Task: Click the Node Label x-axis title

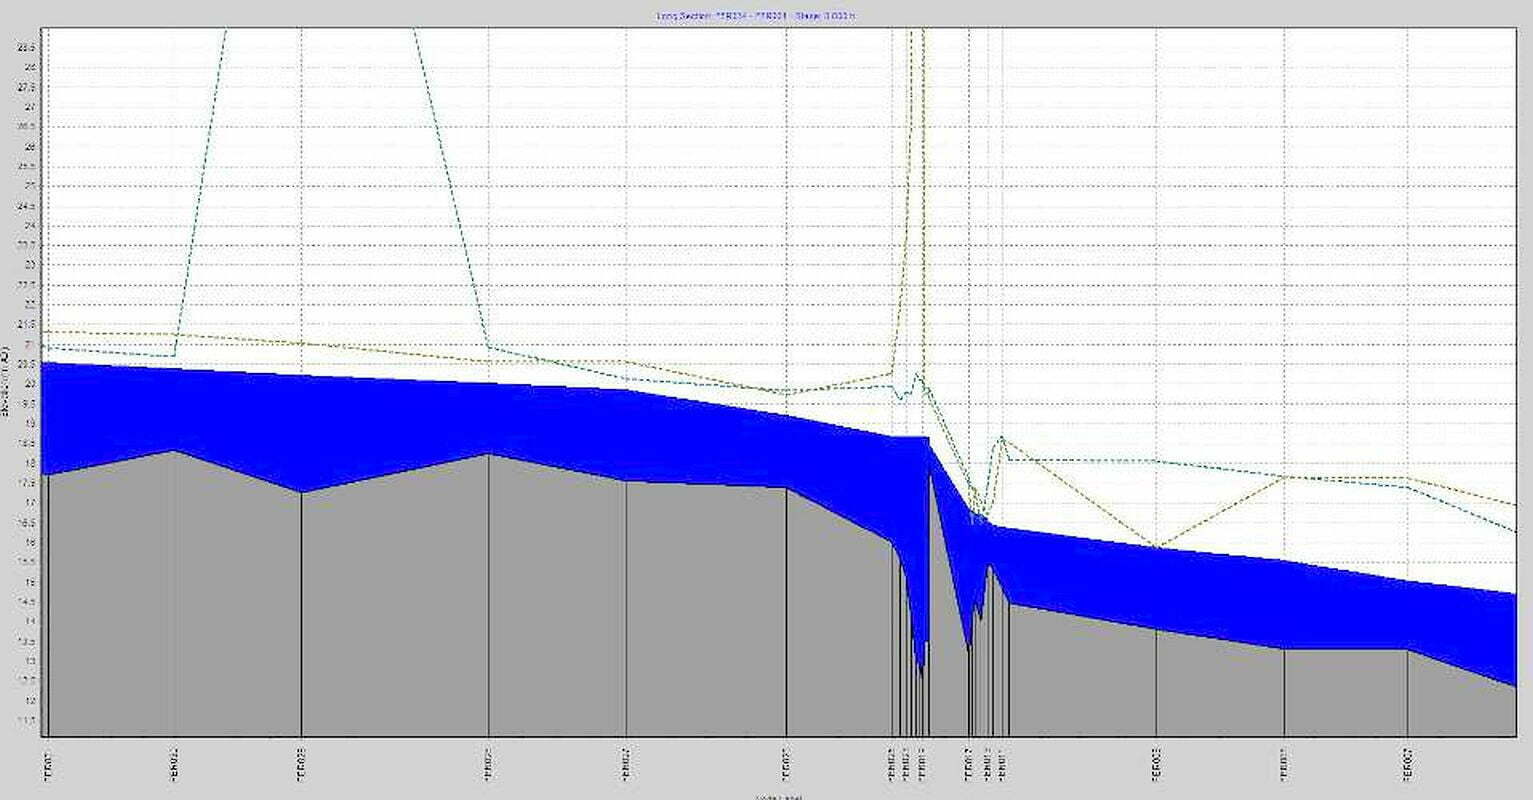Action: (779, 797)
